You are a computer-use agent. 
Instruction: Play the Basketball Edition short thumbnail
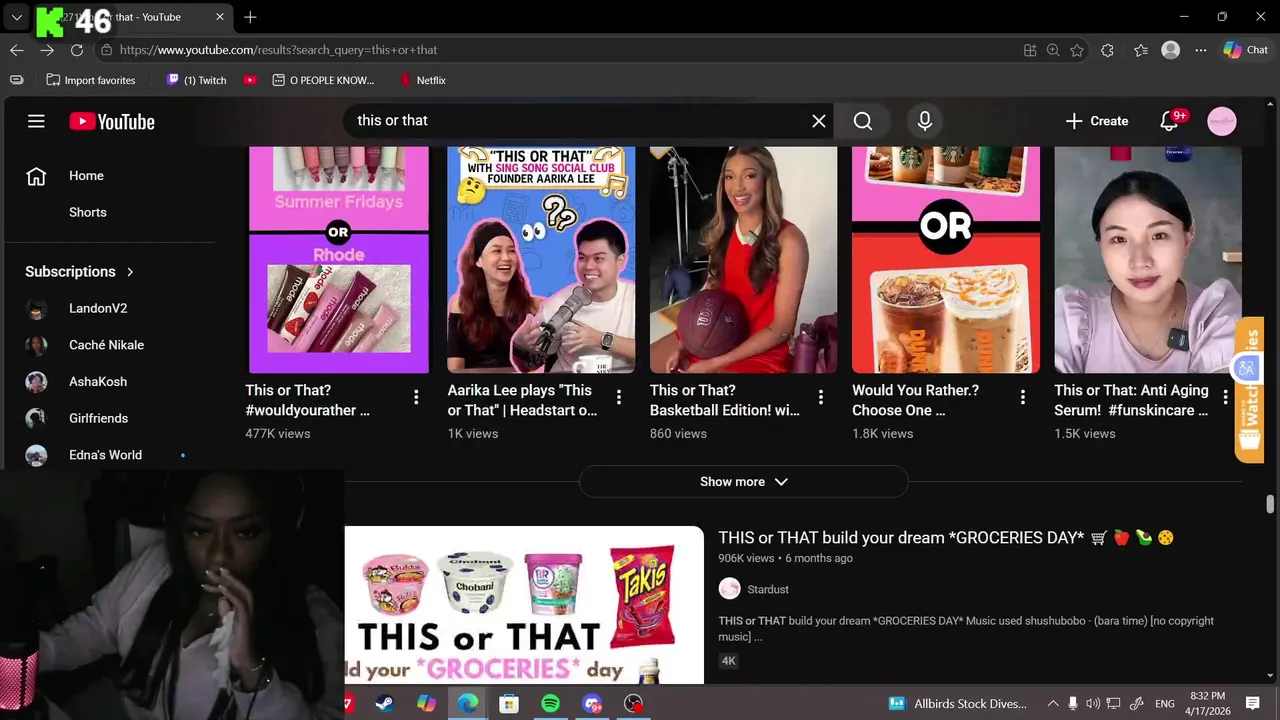[x=743, y=260]
